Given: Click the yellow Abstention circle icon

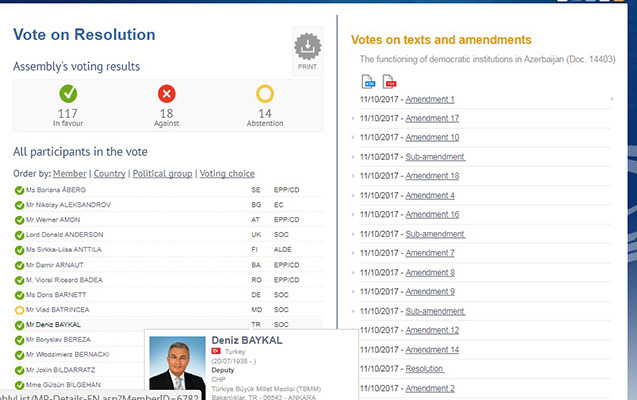Looking at the screenshot, I should [x=264, y=95].
